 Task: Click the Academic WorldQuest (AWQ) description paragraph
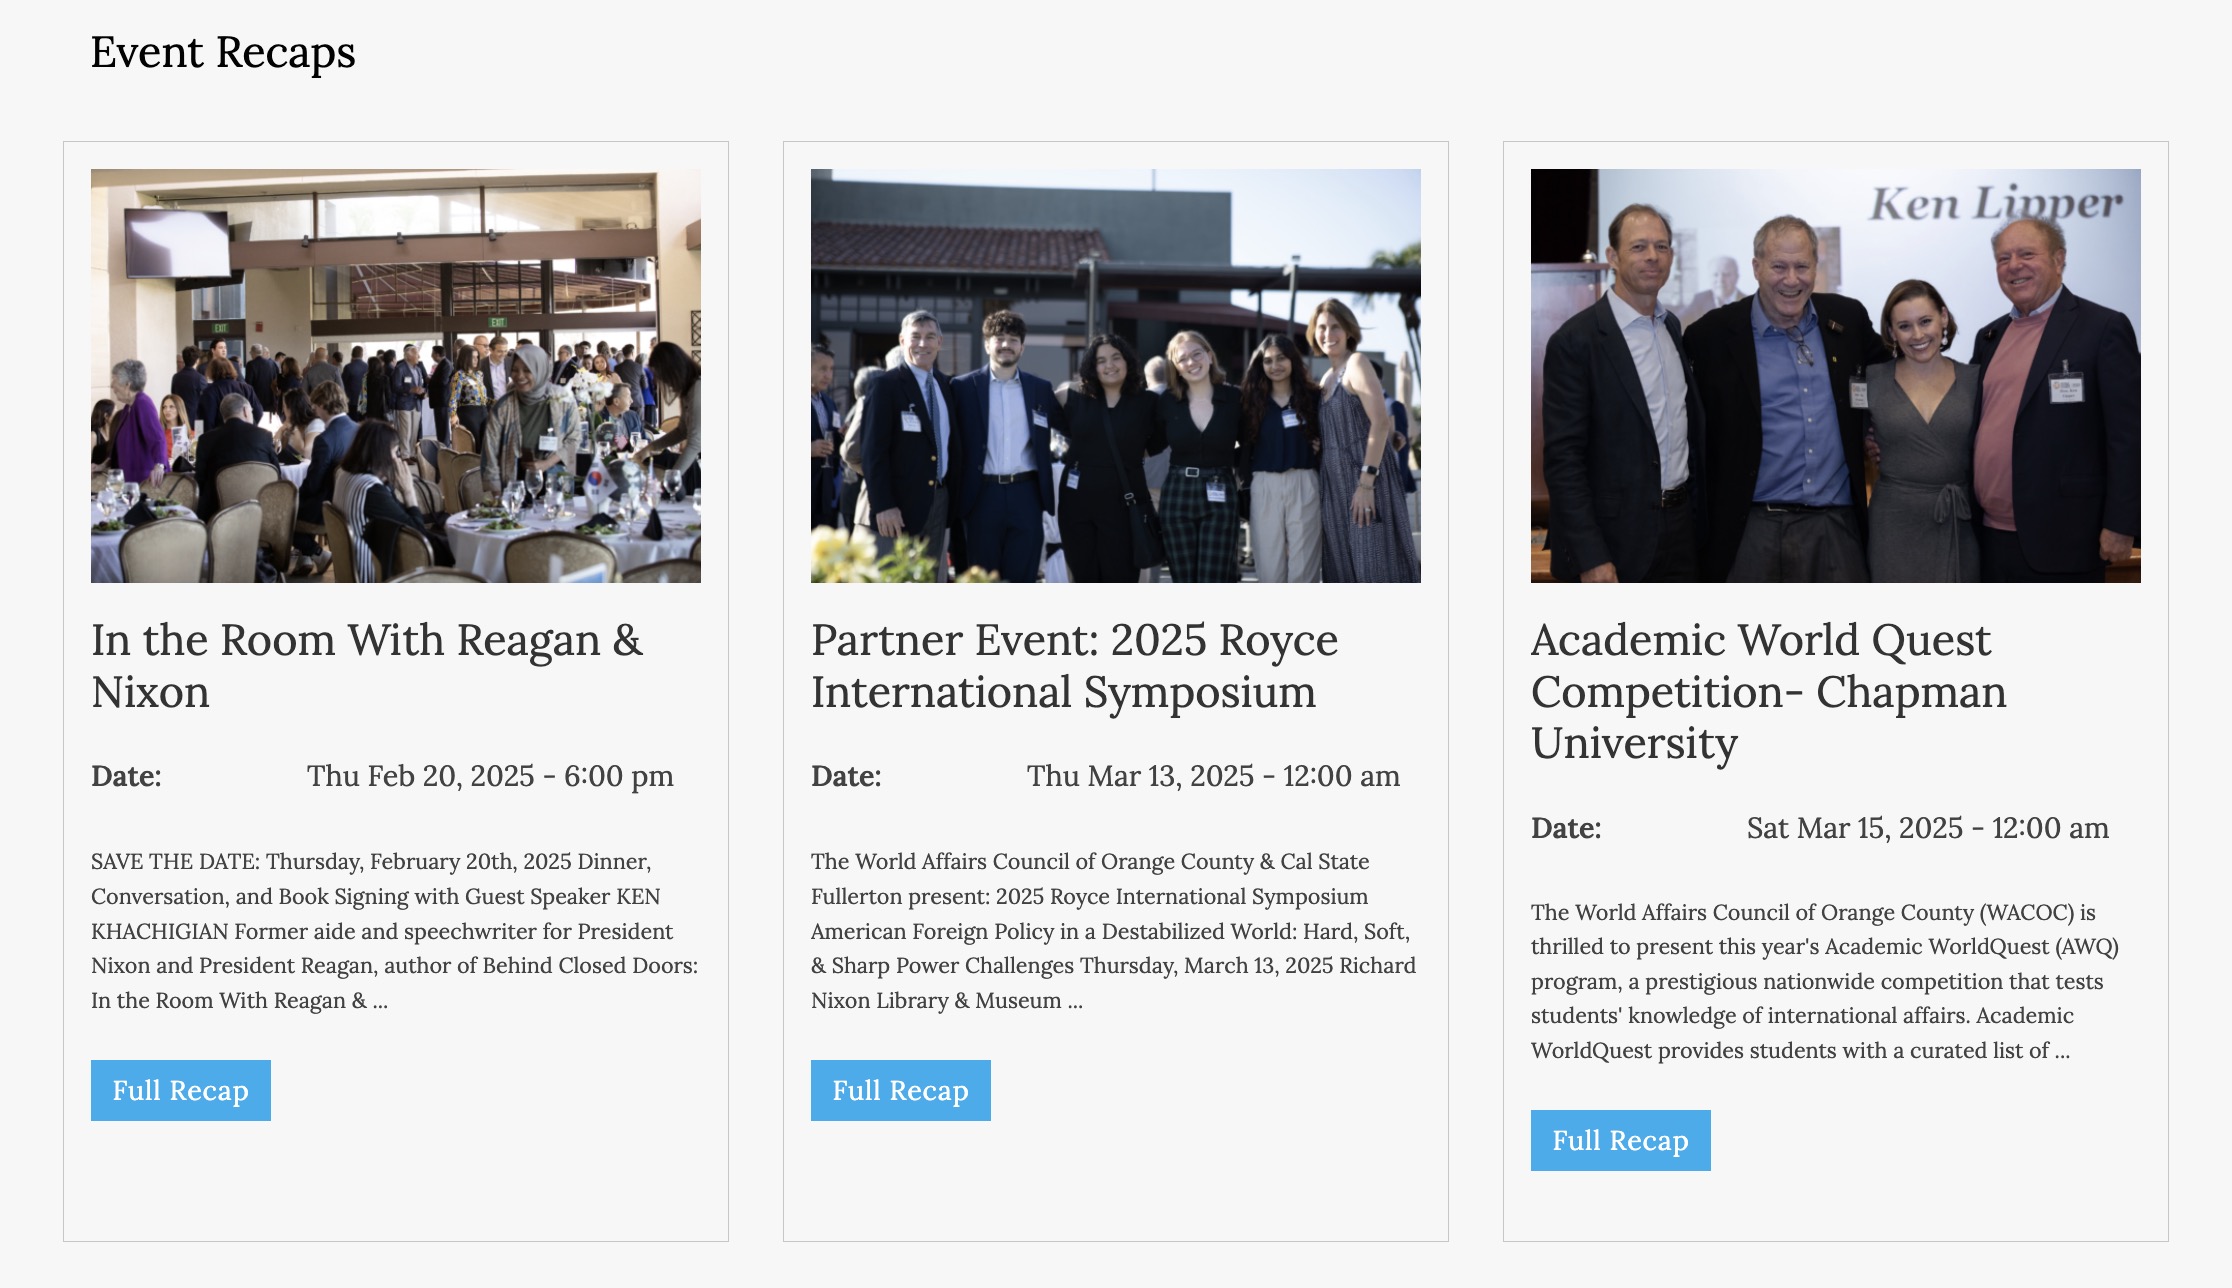[x=1825, y=981]
